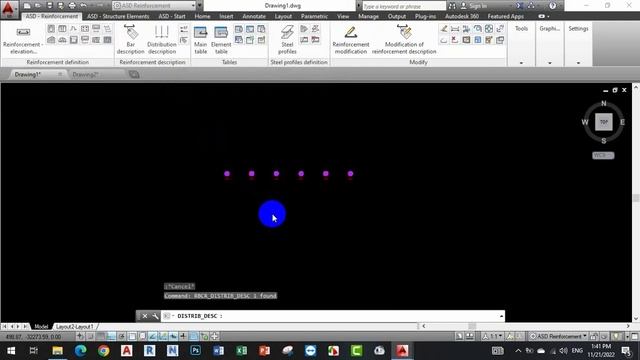Viewport: 640px width, 360px height.
Task: Open Revit from the taskbar
Action: click(x=149, y=351)
